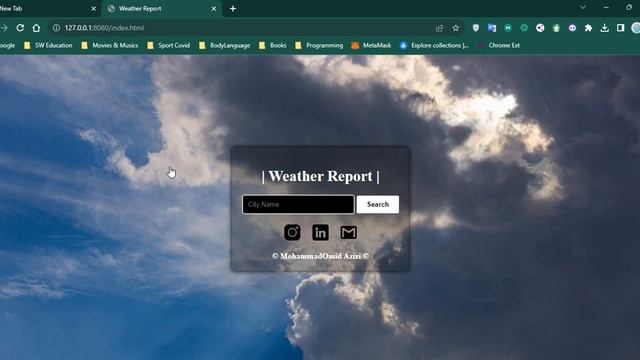The width and height of the screenshot is (640, 360).
Task: Open Programming bookmark folder
Action: coord(319,45)
